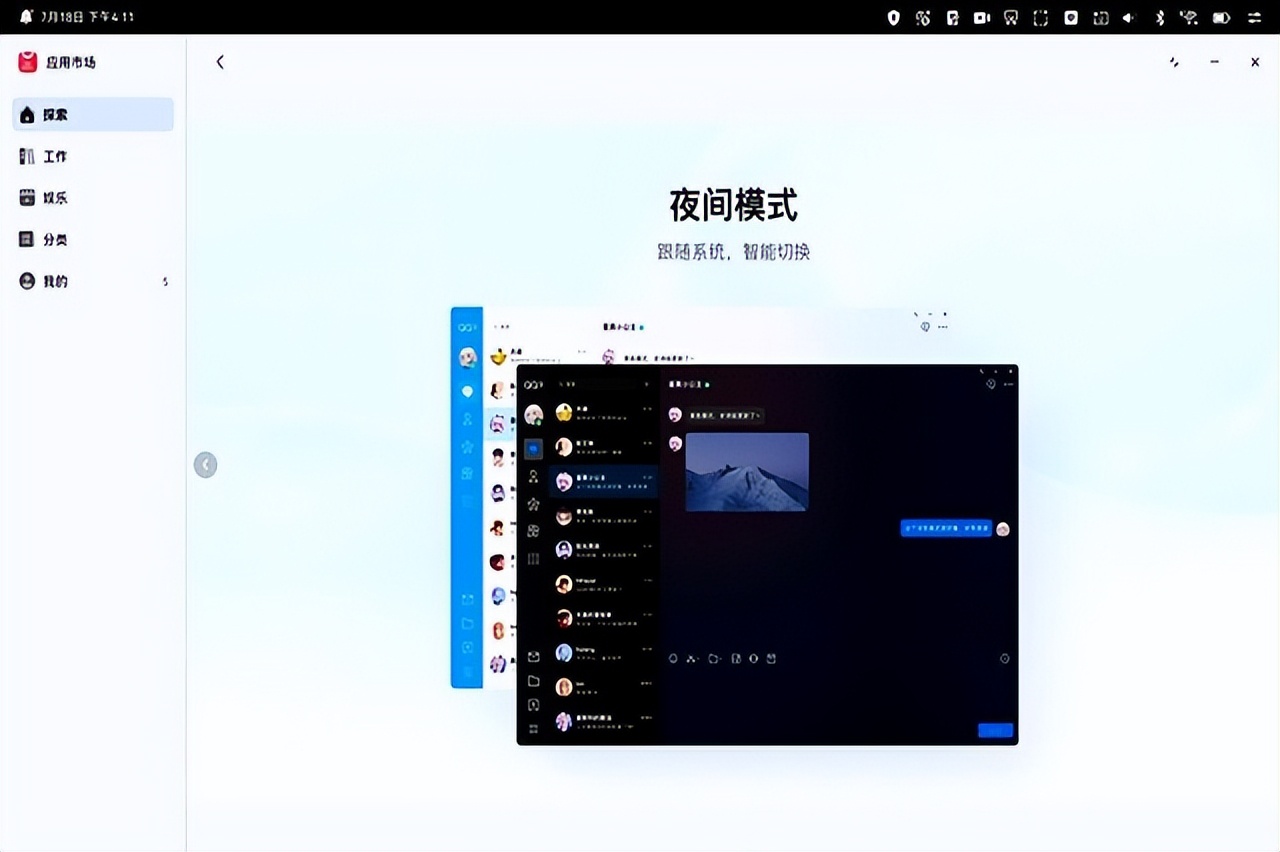
Task: Click the red 应用市场 app logo
Action: 28,62
